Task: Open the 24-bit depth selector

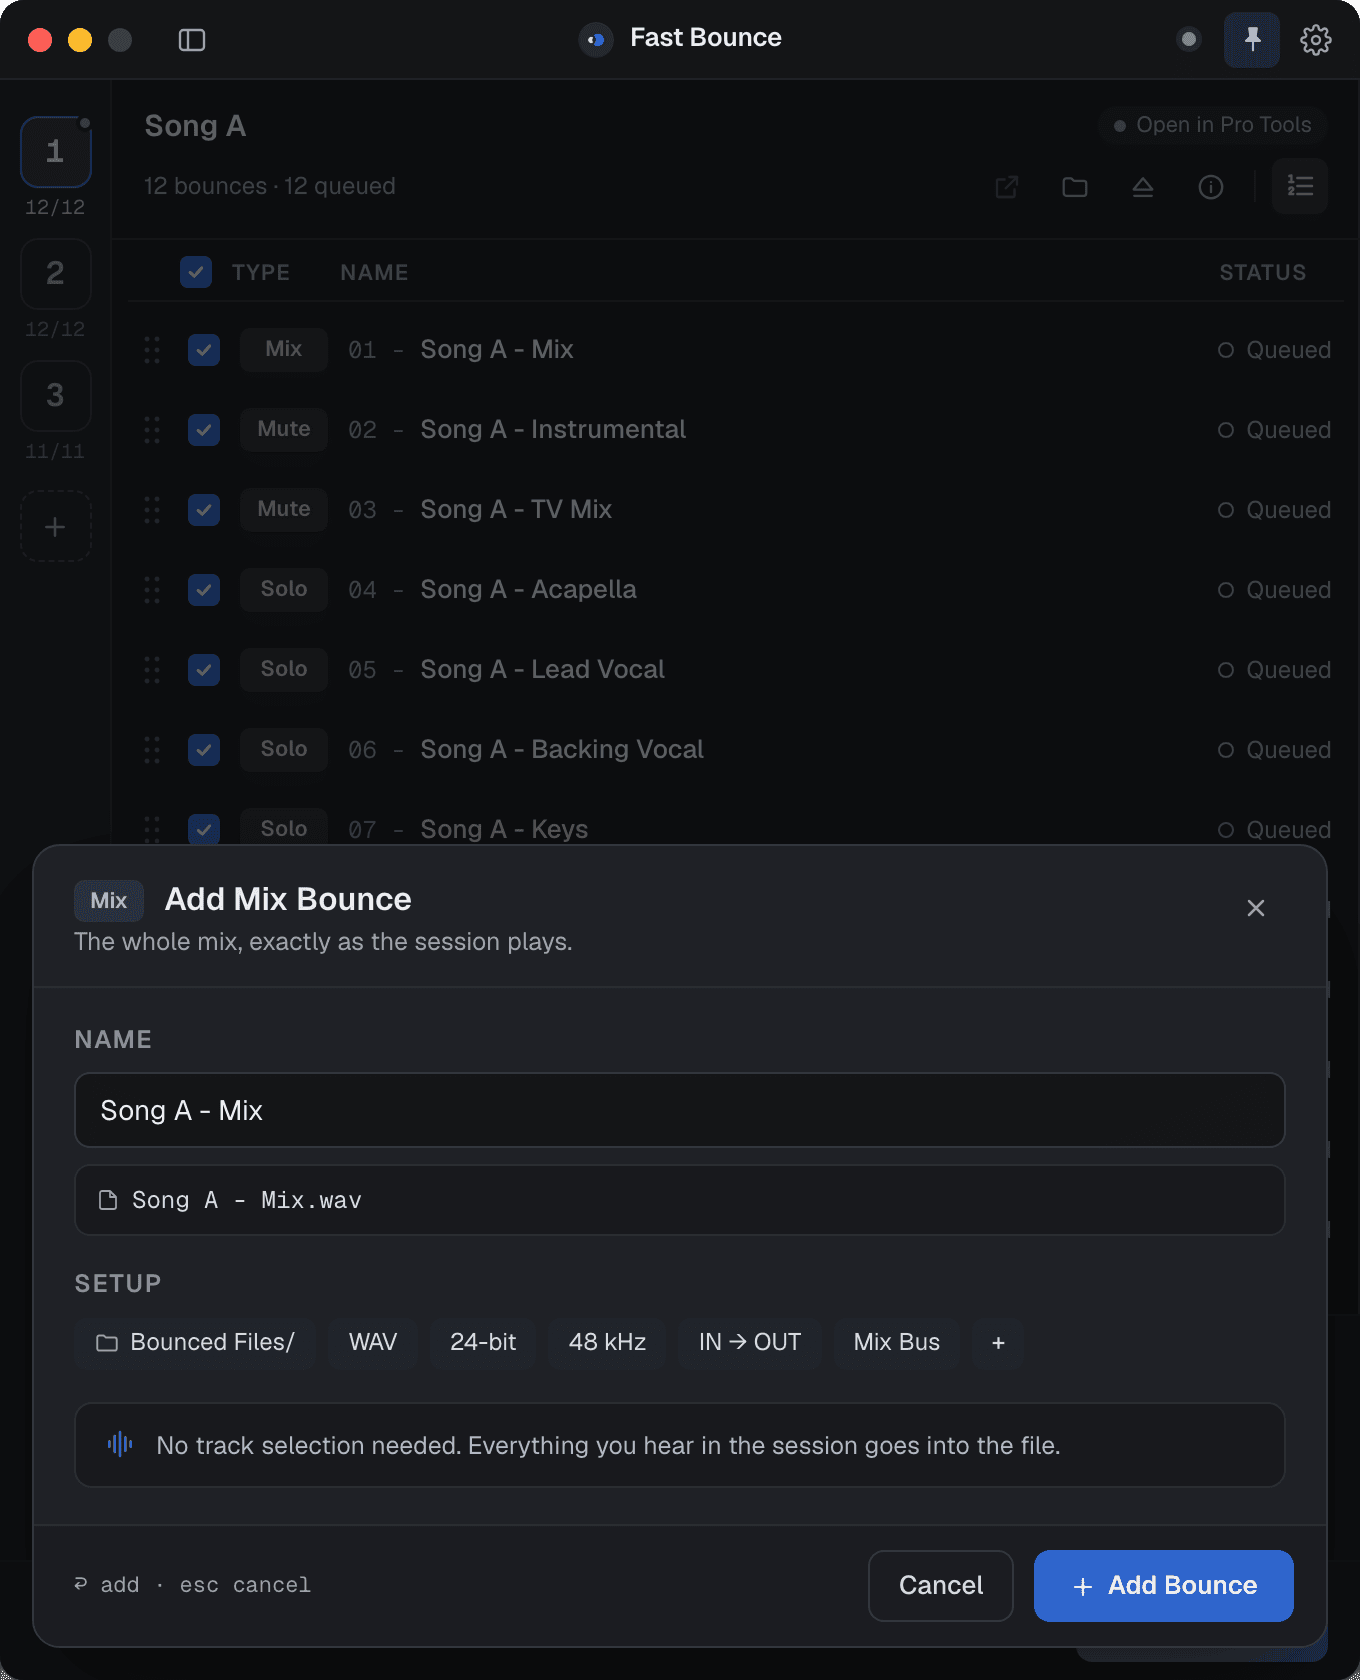Action: click(483, 1342)
